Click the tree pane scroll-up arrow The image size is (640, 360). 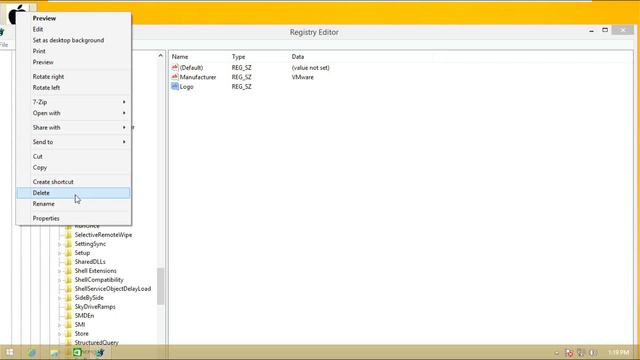tap(160, 56)
